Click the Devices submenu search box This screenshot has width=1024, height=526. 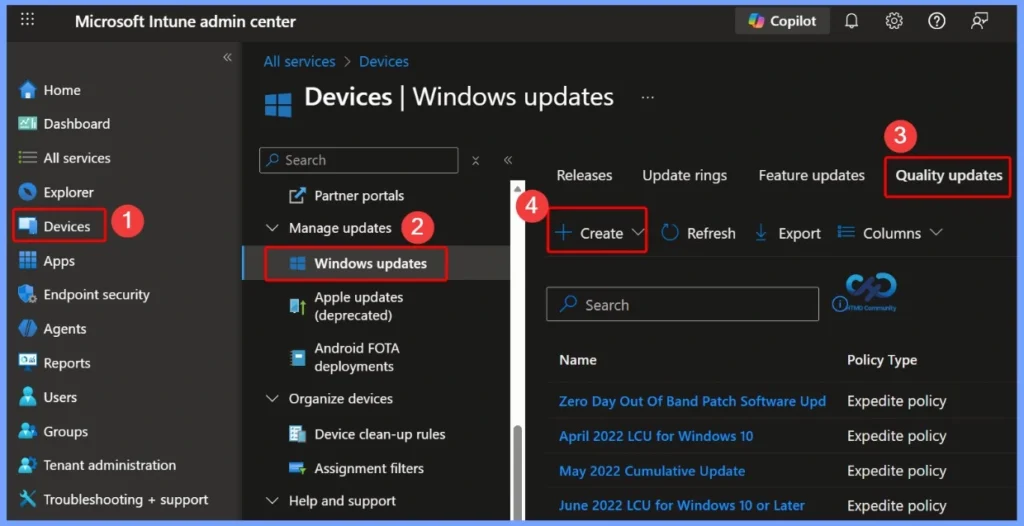(x=359, y=160)
